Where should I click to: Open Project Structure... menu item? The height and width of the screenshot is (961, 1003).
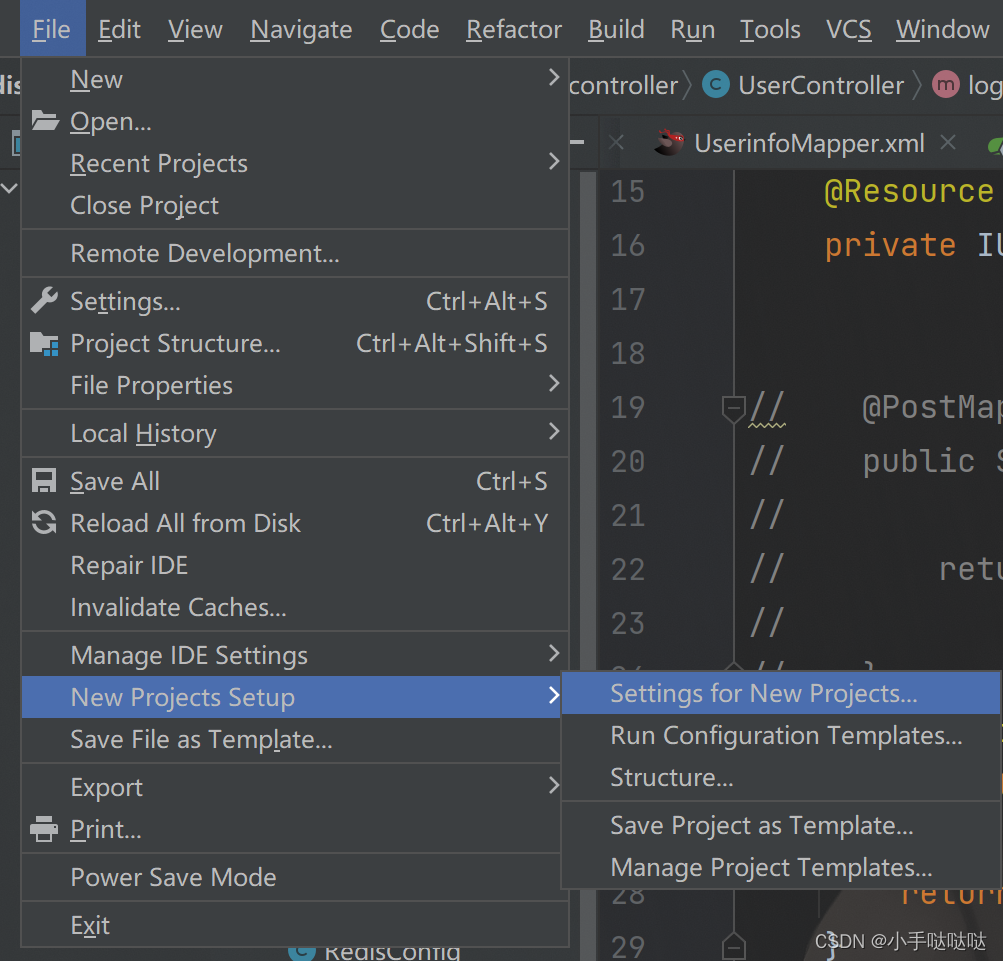295,344
